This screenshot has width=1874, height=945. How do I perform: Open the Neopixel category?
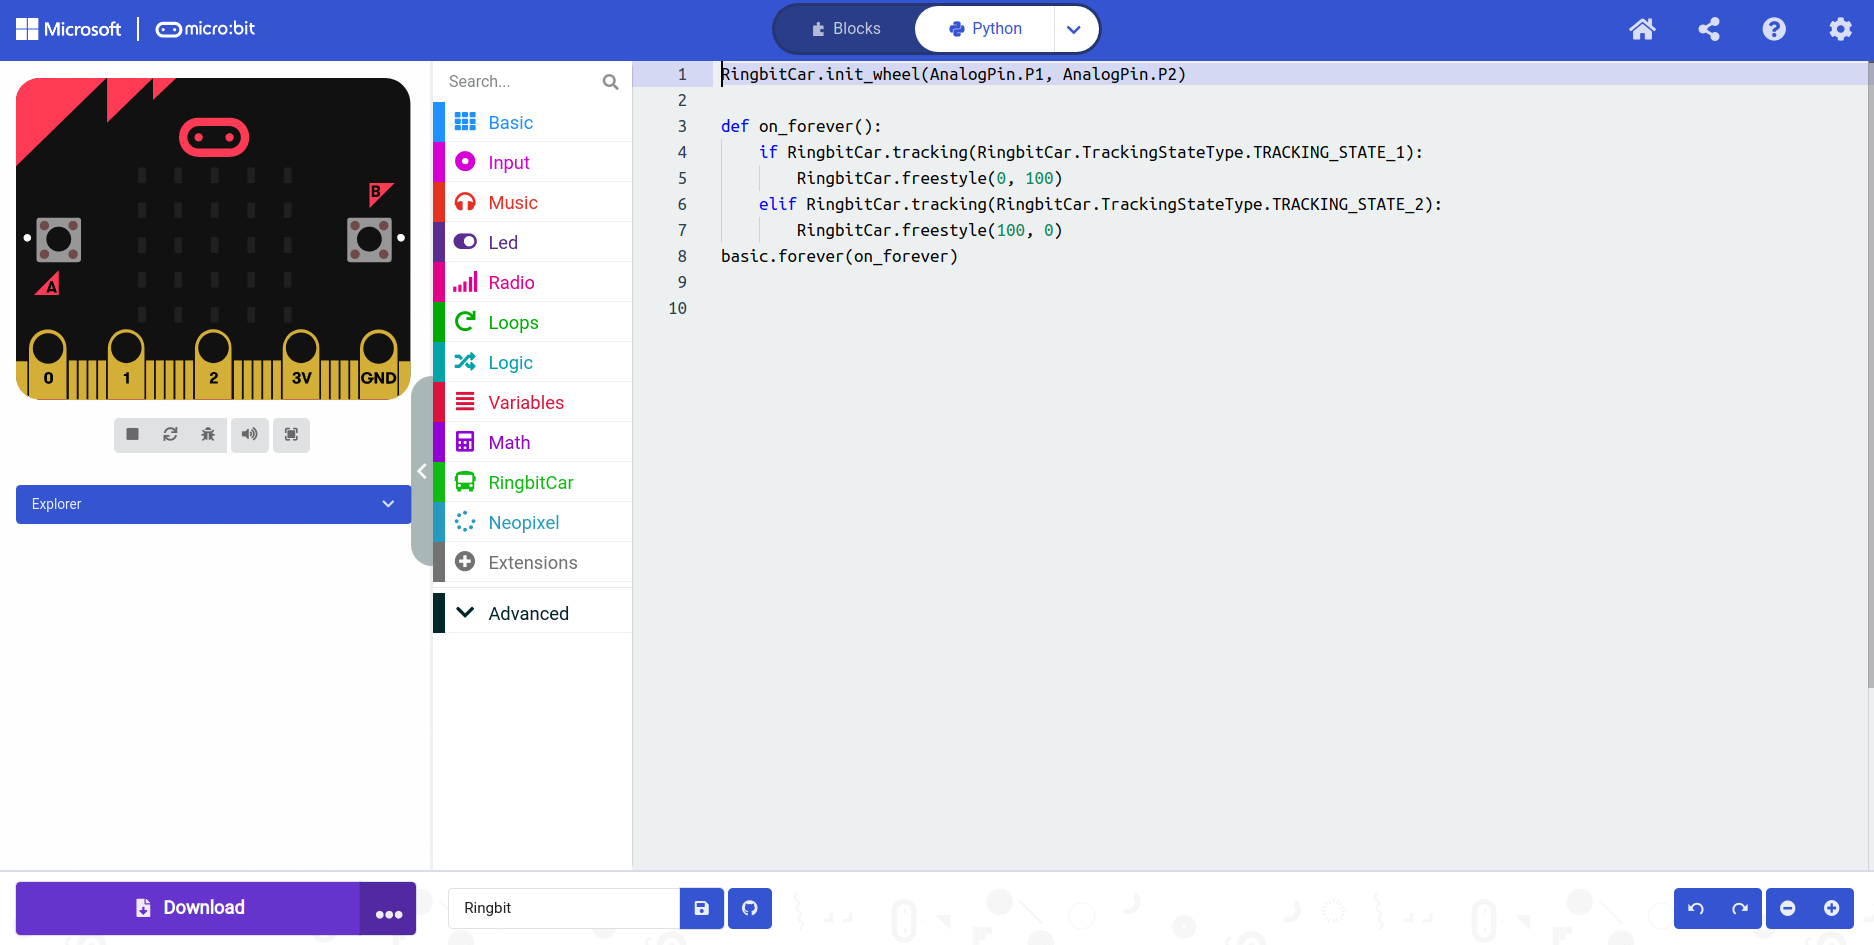tap(524, 522)
